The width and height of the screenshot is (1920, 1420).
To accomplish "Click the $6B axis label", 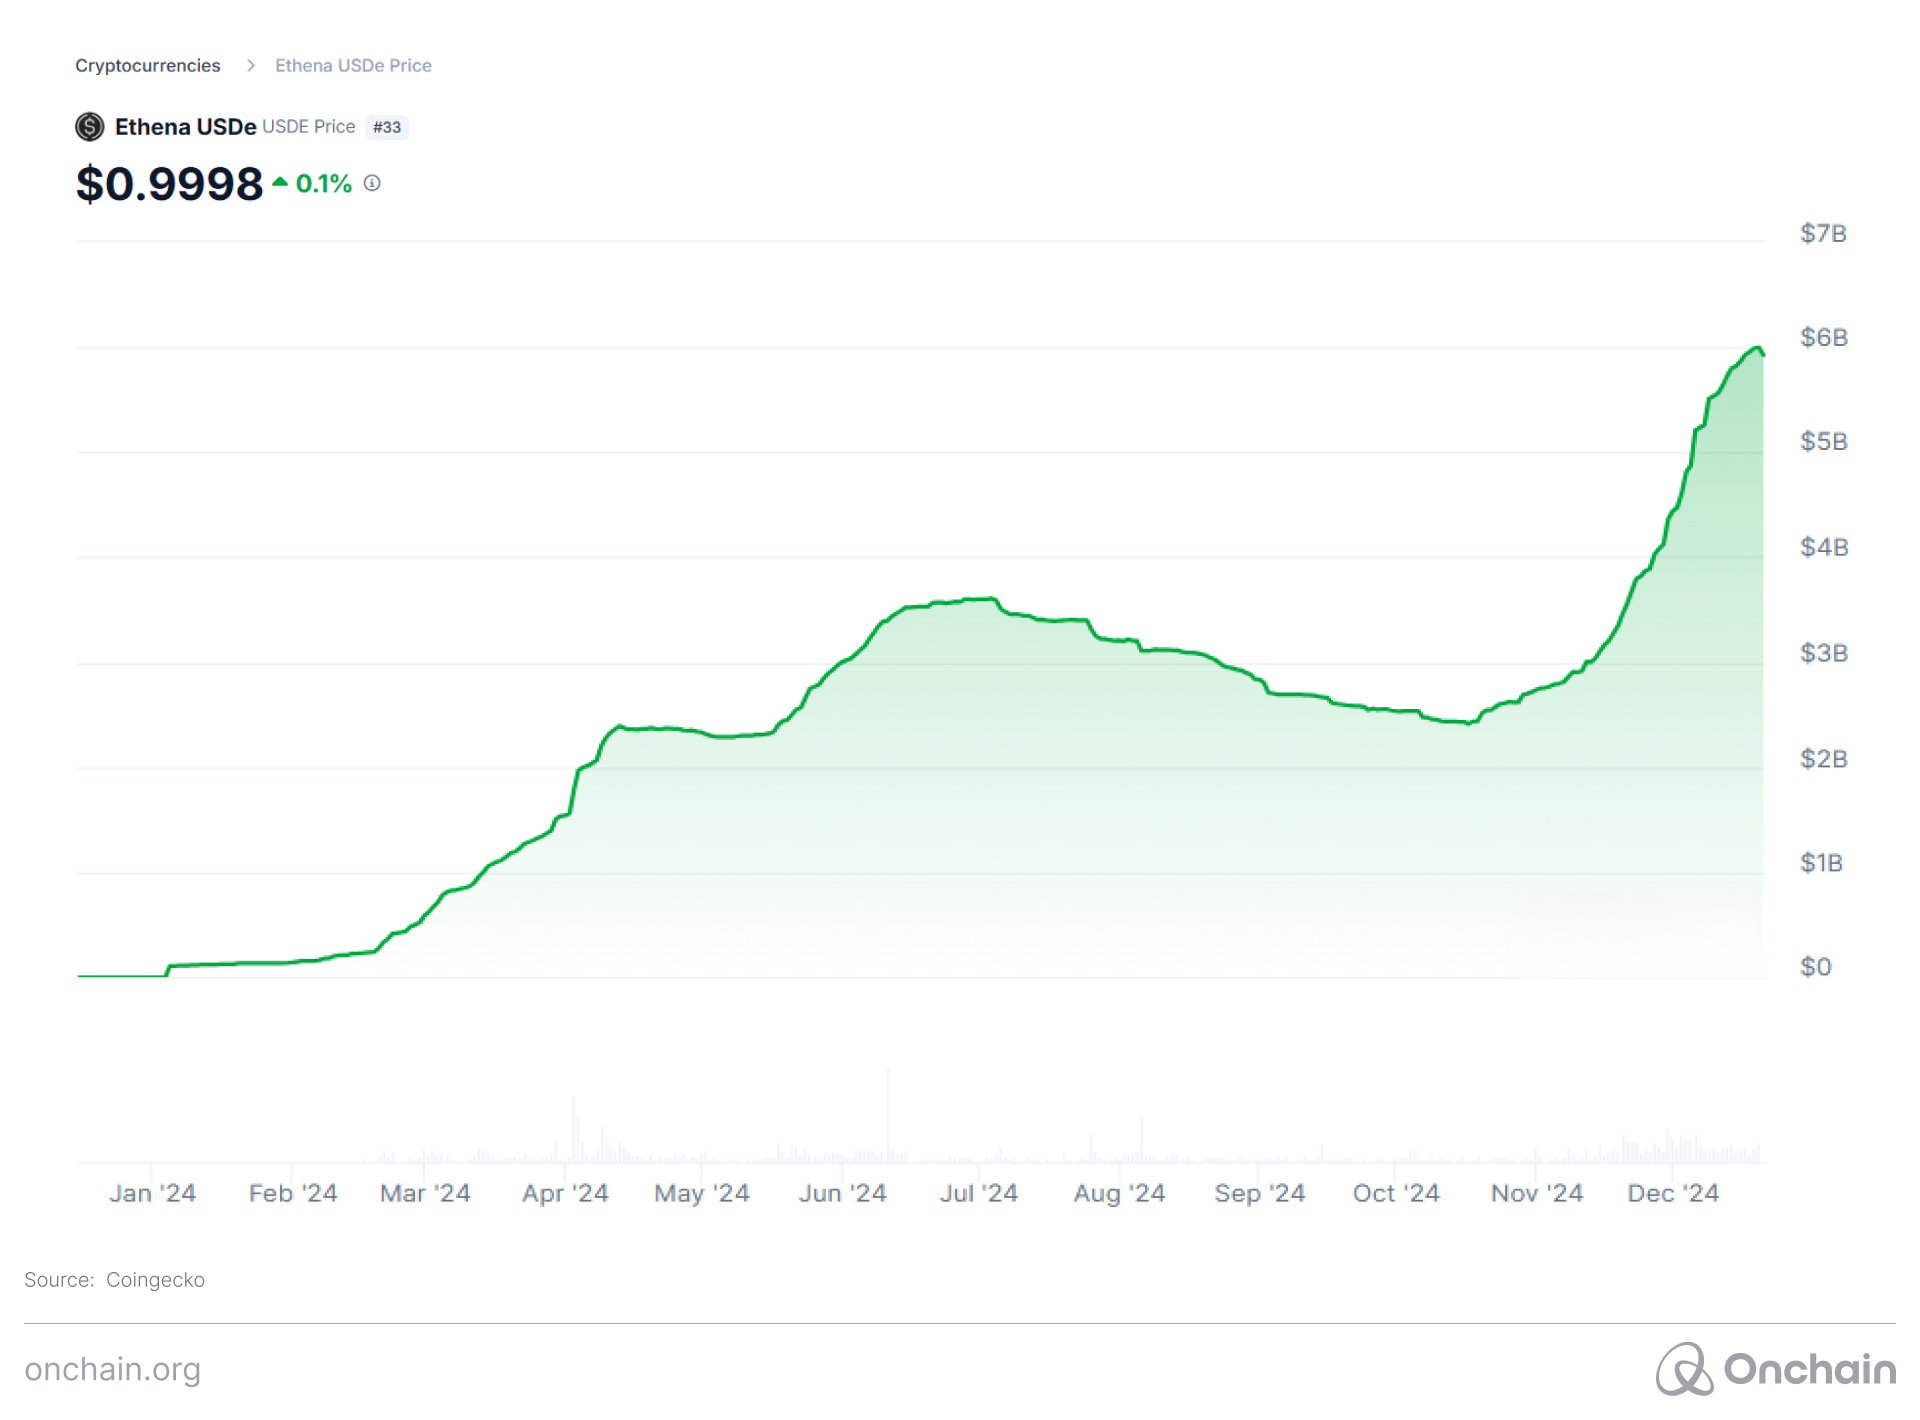I will (x=1823, y=337).
